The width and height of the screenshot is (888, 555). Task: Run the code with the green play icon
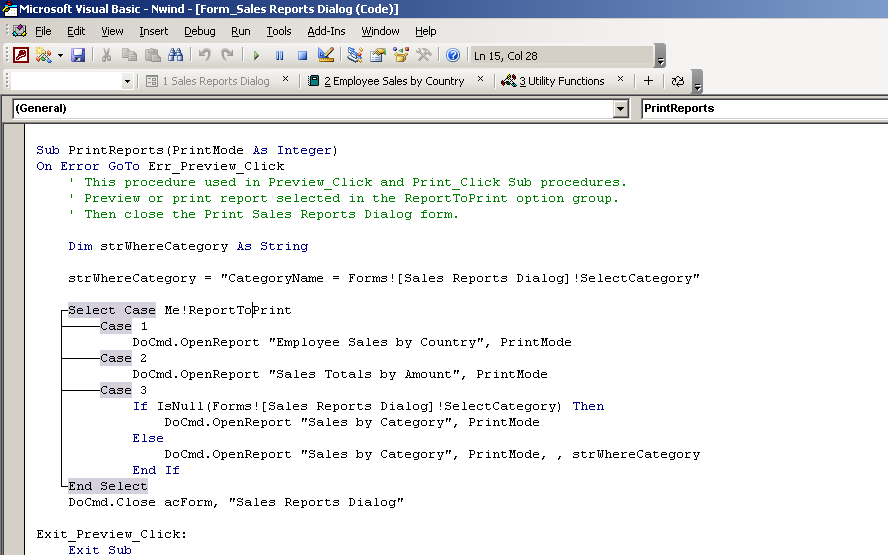tap(256, 56)
